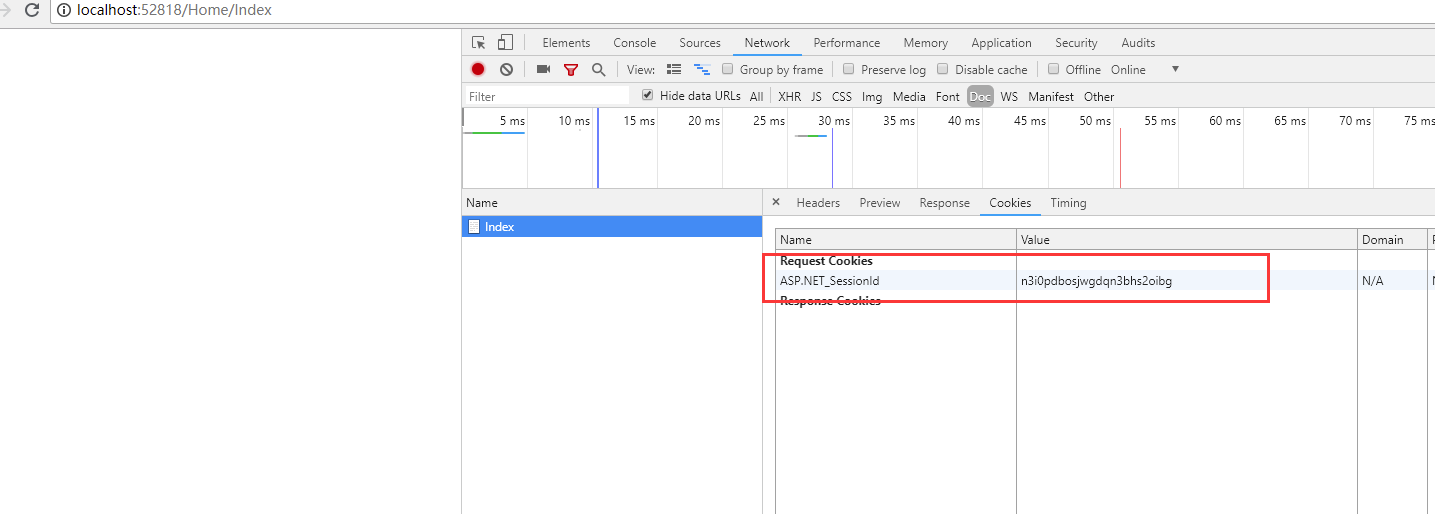Enable Group by frame checkbox
The width and height of the screenshot is (1435, 514).
pyautogui.click(x=729, y=70)
